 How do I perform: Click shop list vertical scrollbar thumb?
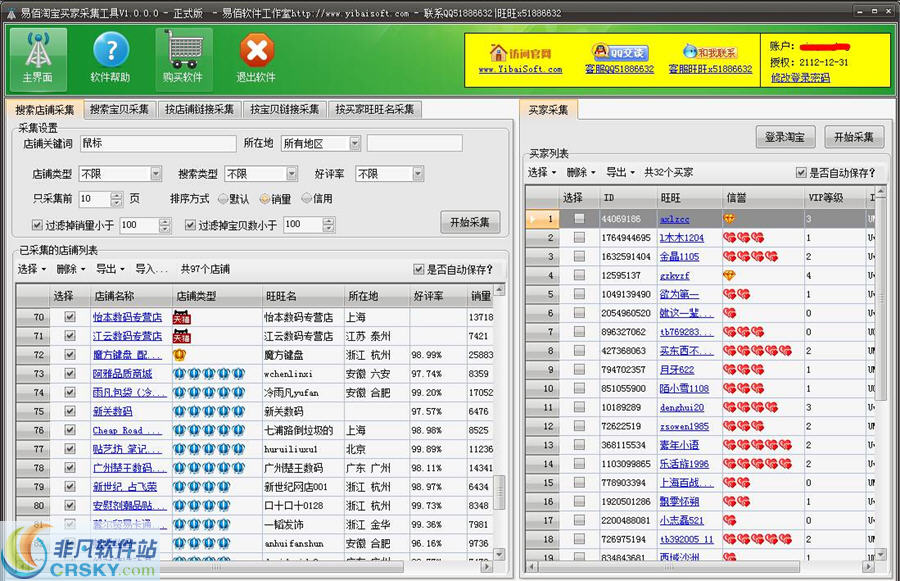click(499, 492)
